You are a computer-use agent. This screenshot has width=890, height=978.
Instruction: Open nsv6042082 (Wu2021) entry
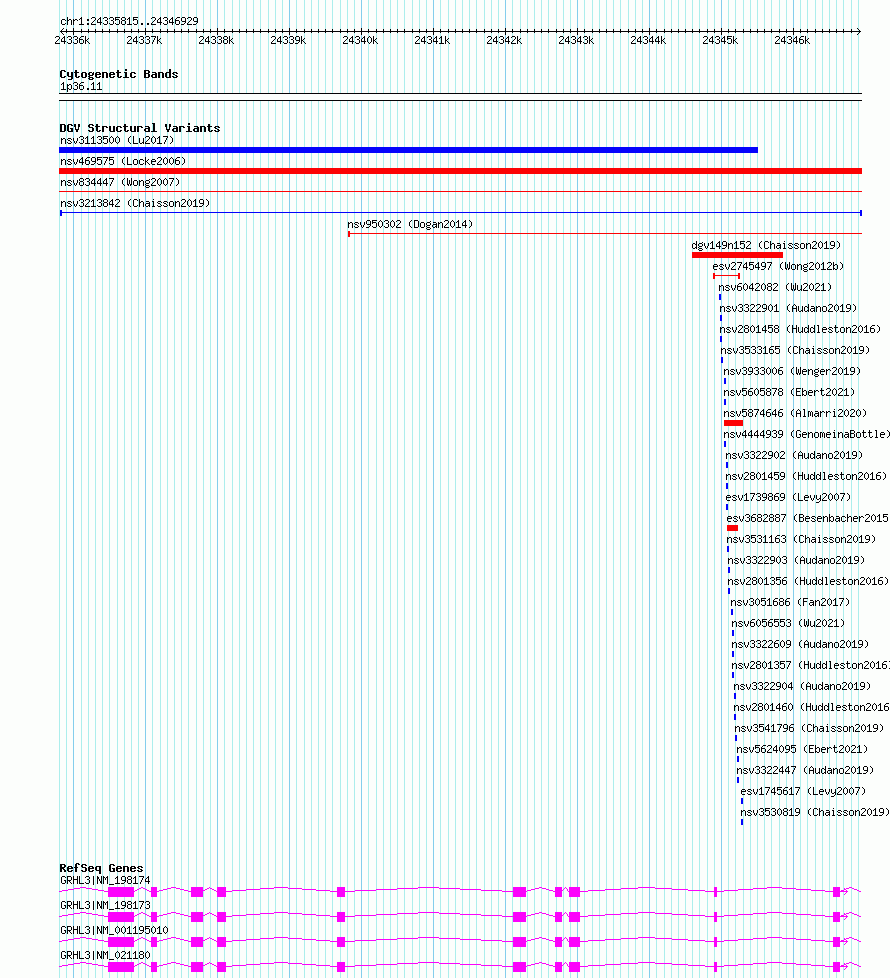[x=775, y=288]
